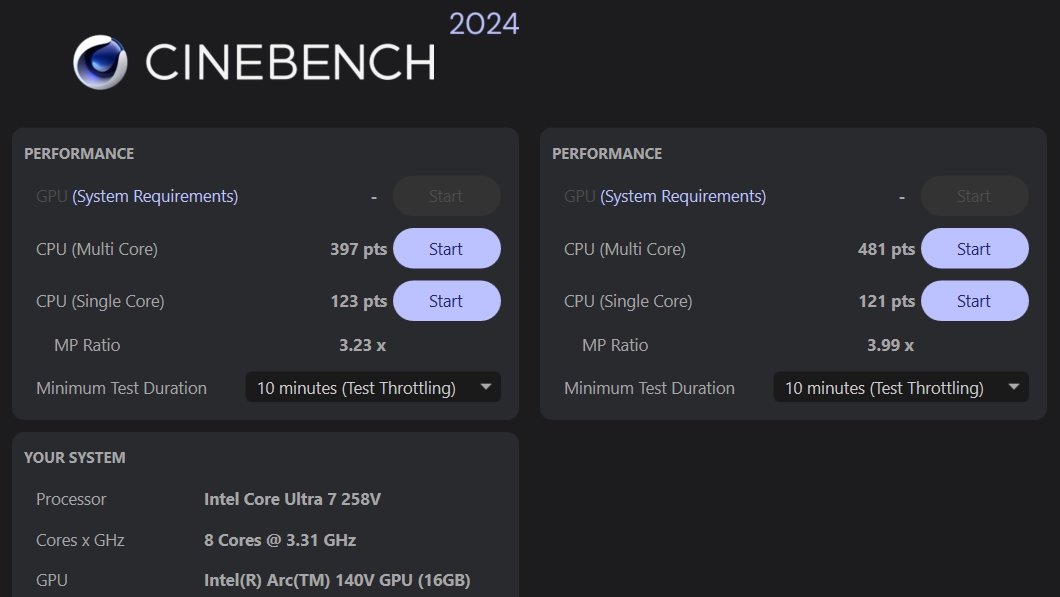Start the left panel CPU Multi Core test
Screen dimensions: 1060x597
(x=447, y=249)
